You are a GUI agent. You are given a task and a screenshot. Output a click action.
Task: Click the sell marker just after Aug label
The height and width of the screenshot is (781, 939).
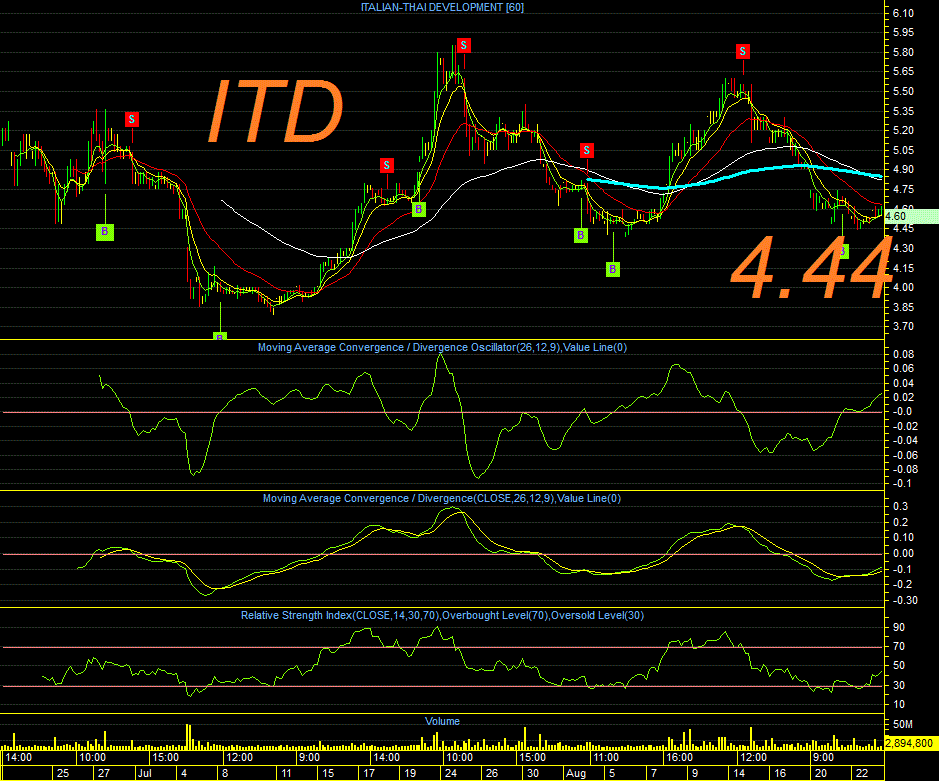[587, 150]
